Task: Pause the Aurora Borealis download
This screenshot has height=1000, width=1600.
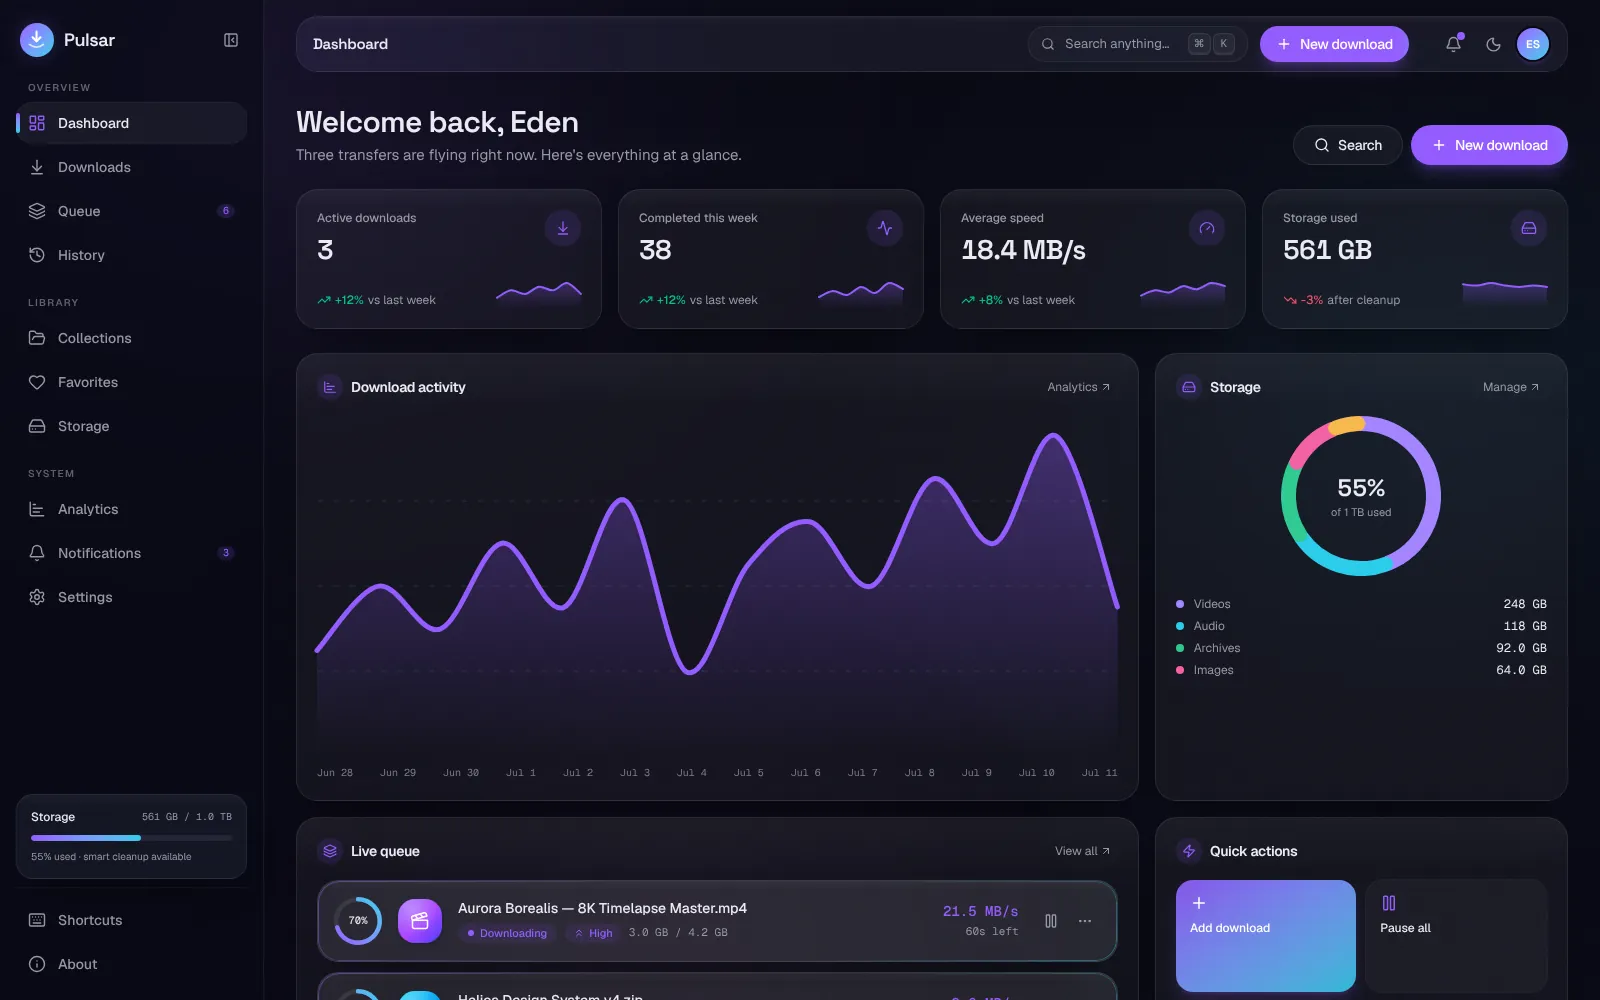Action: coord(1051,921)
